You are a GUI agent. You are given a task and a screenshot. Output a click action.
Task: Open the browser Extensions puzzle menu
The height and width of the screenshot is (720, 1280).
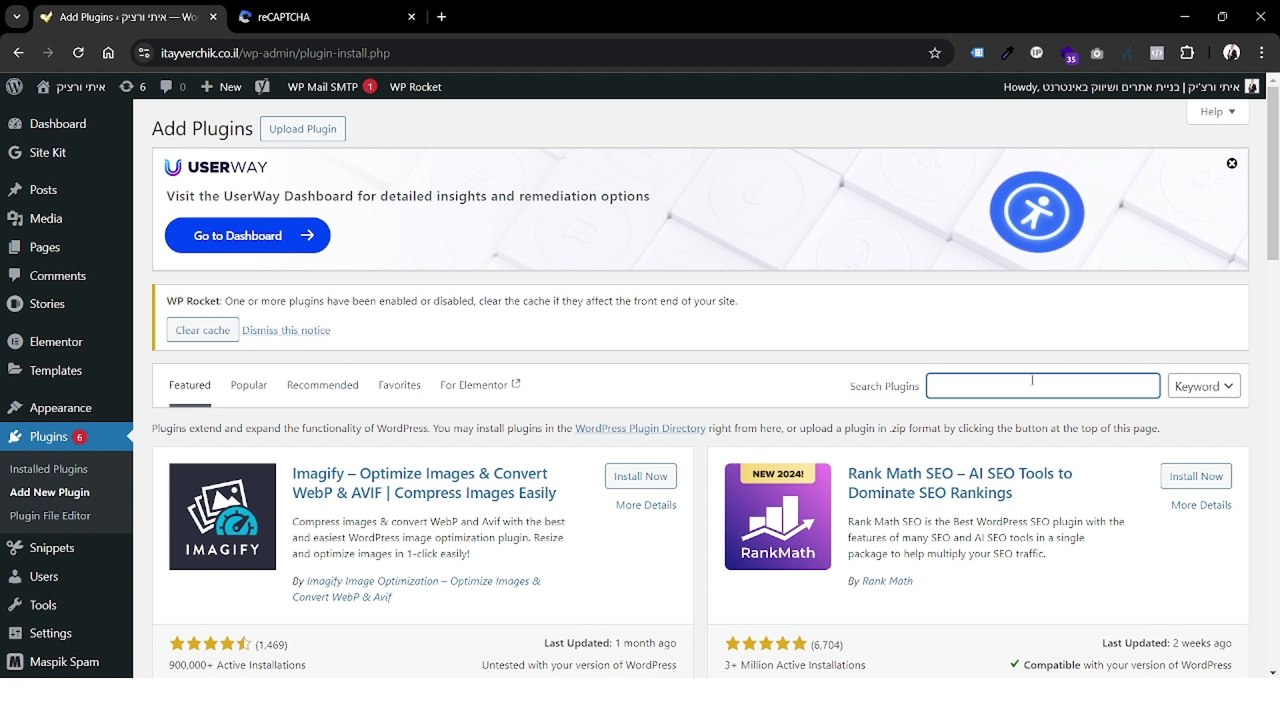click(x=1187, y=53)
